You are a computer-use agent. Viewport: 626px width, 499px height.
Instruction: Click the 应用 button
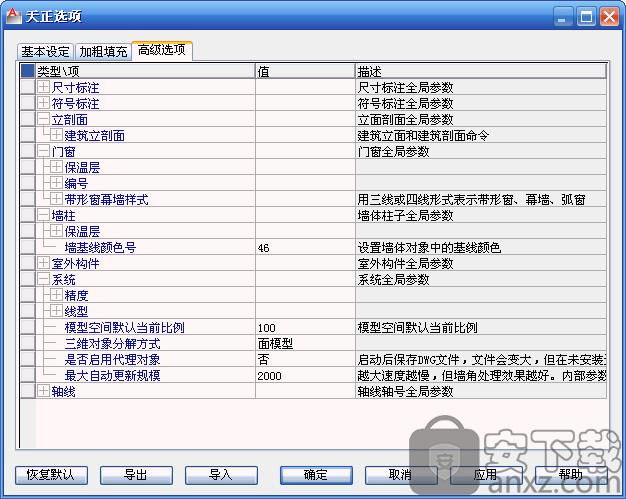(486, 475)
